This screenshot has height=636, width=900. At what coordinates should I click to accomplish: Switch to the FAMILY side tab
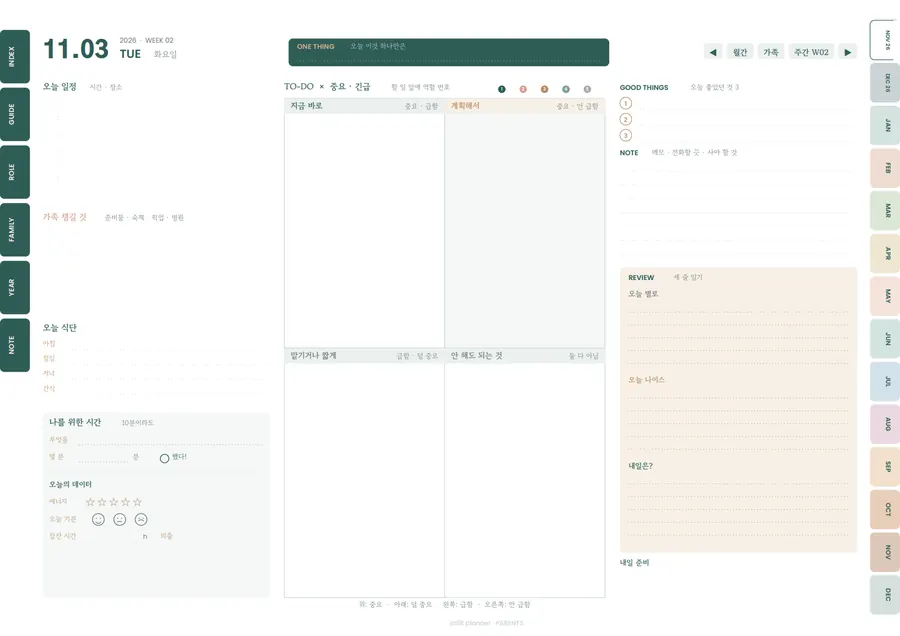pyautogui.click(x=14, y=230)
